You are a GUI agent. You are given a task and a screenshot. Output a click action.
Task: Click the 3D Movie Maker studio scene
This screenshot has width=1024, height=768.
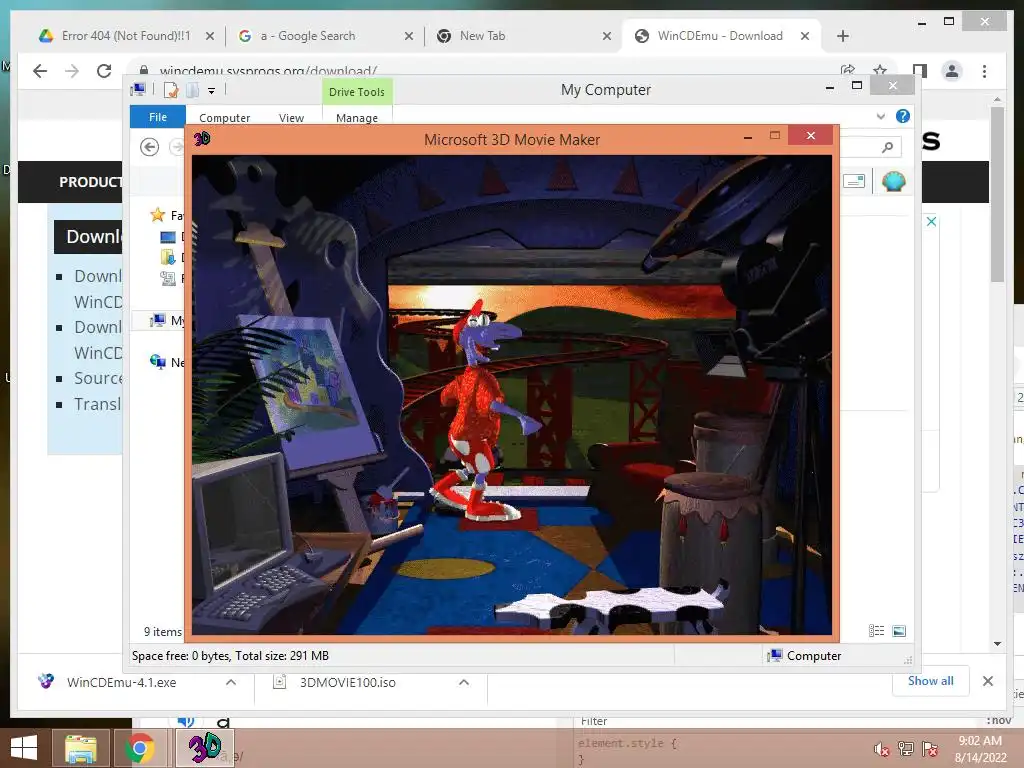tap(512, 394)
